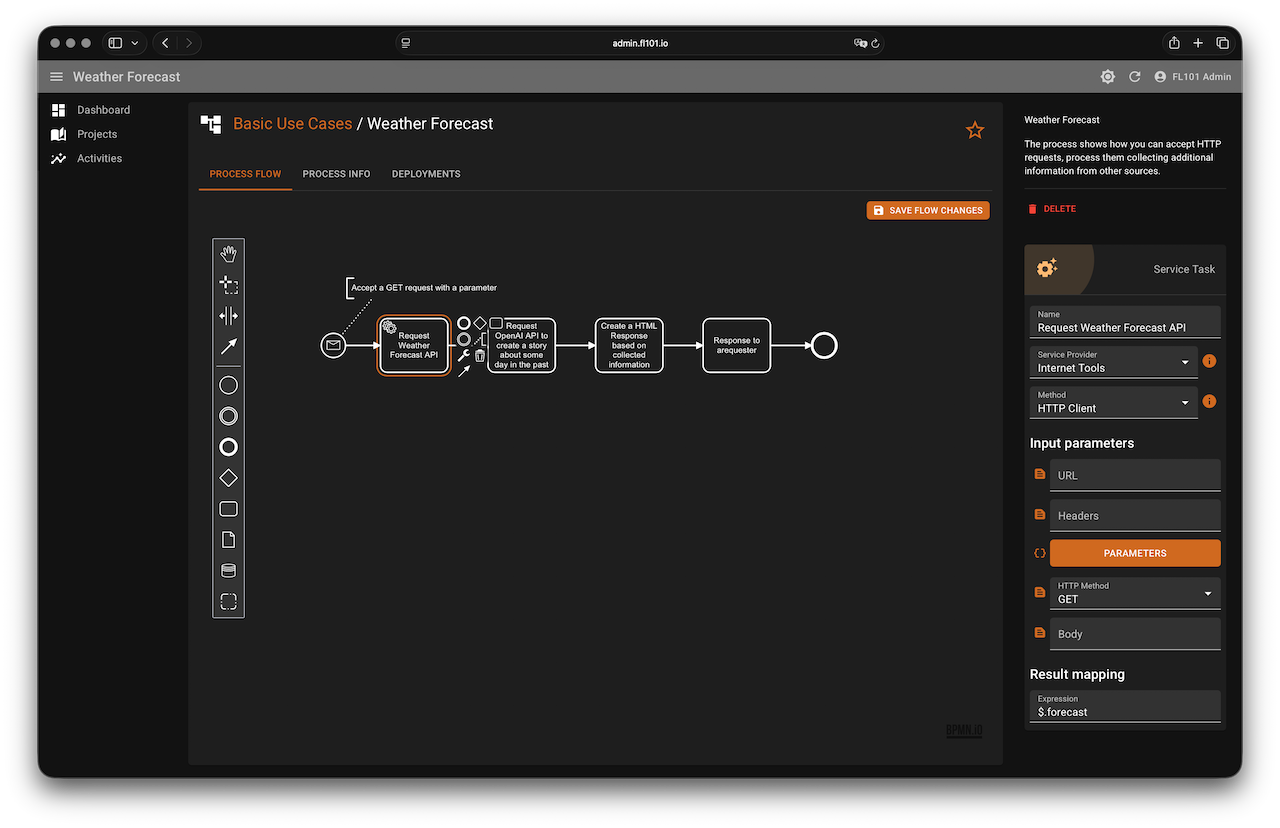Select the global connect arrow tool
Screen dimensions: 1280x828
click(228, 347)
